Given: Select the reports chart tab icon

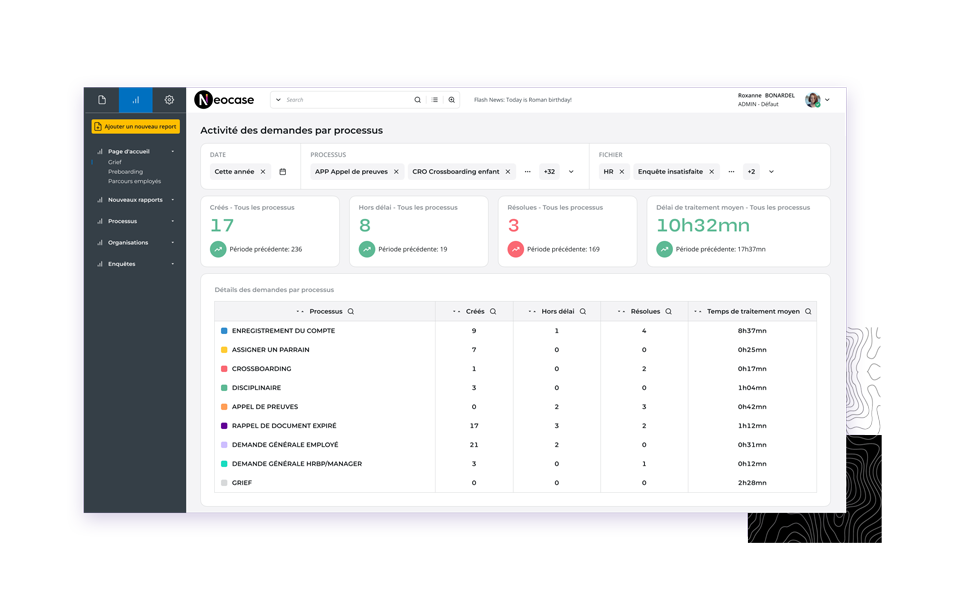Looking at the screenshot, I should [x=135, y=100].
